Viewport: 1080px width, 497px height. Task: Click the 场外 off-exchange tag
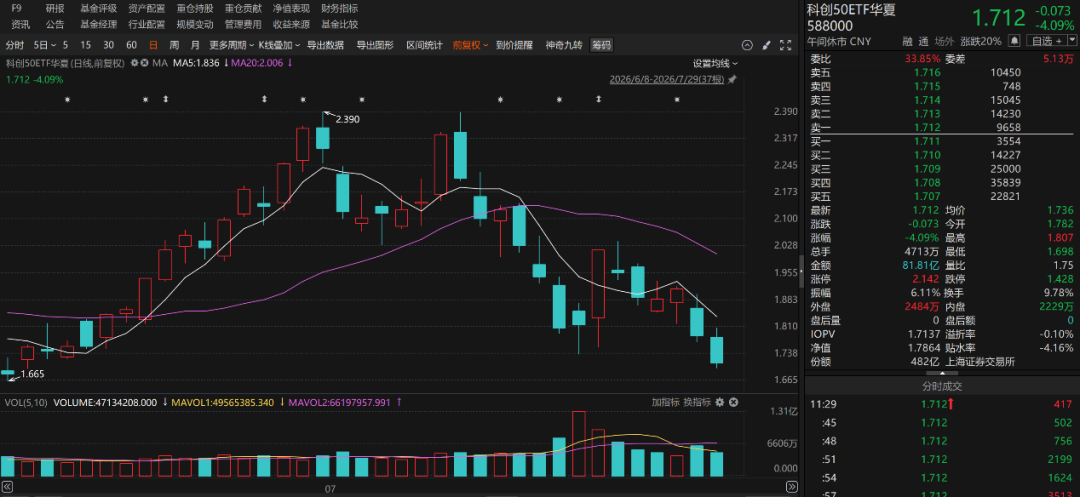click(945, 41)
